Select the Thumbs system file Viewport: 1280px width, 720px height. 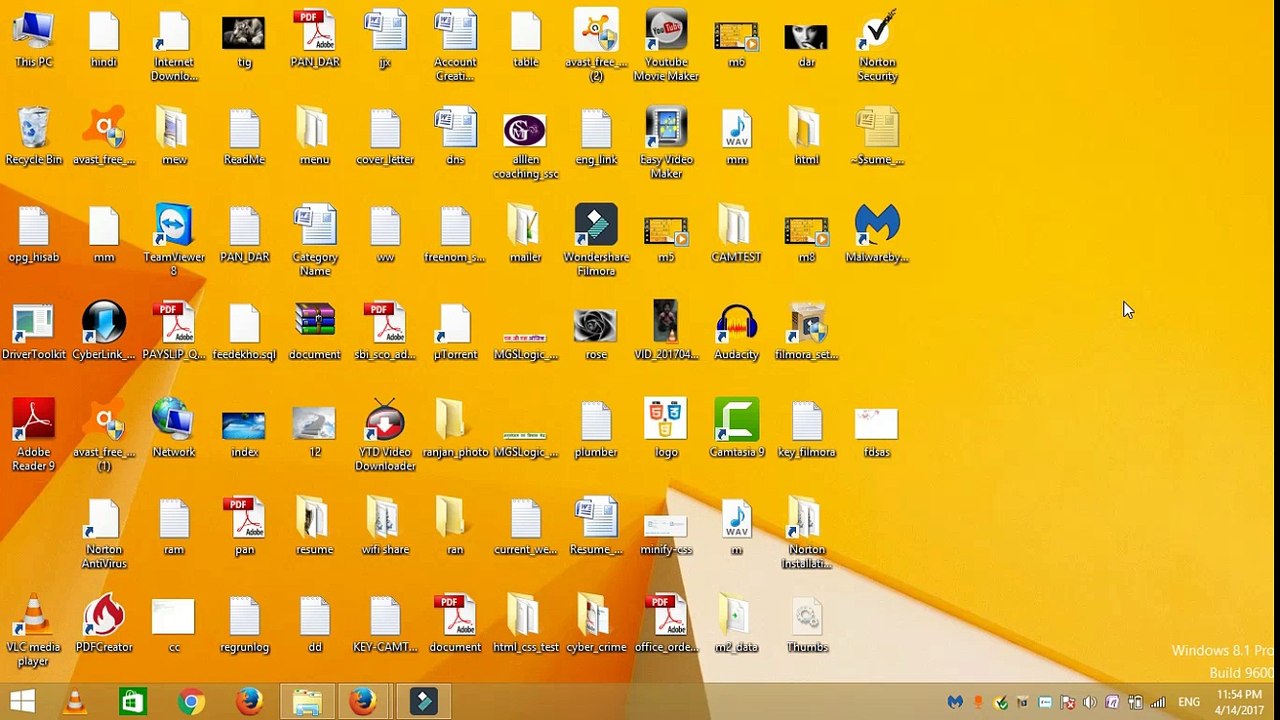click(807, 623)
